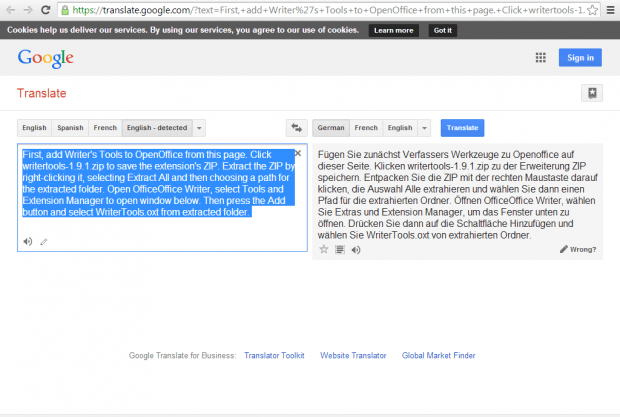Screen dimensions: 620x417
Task: Open Translator Toolkit link
Action: (x=274, y=355)
